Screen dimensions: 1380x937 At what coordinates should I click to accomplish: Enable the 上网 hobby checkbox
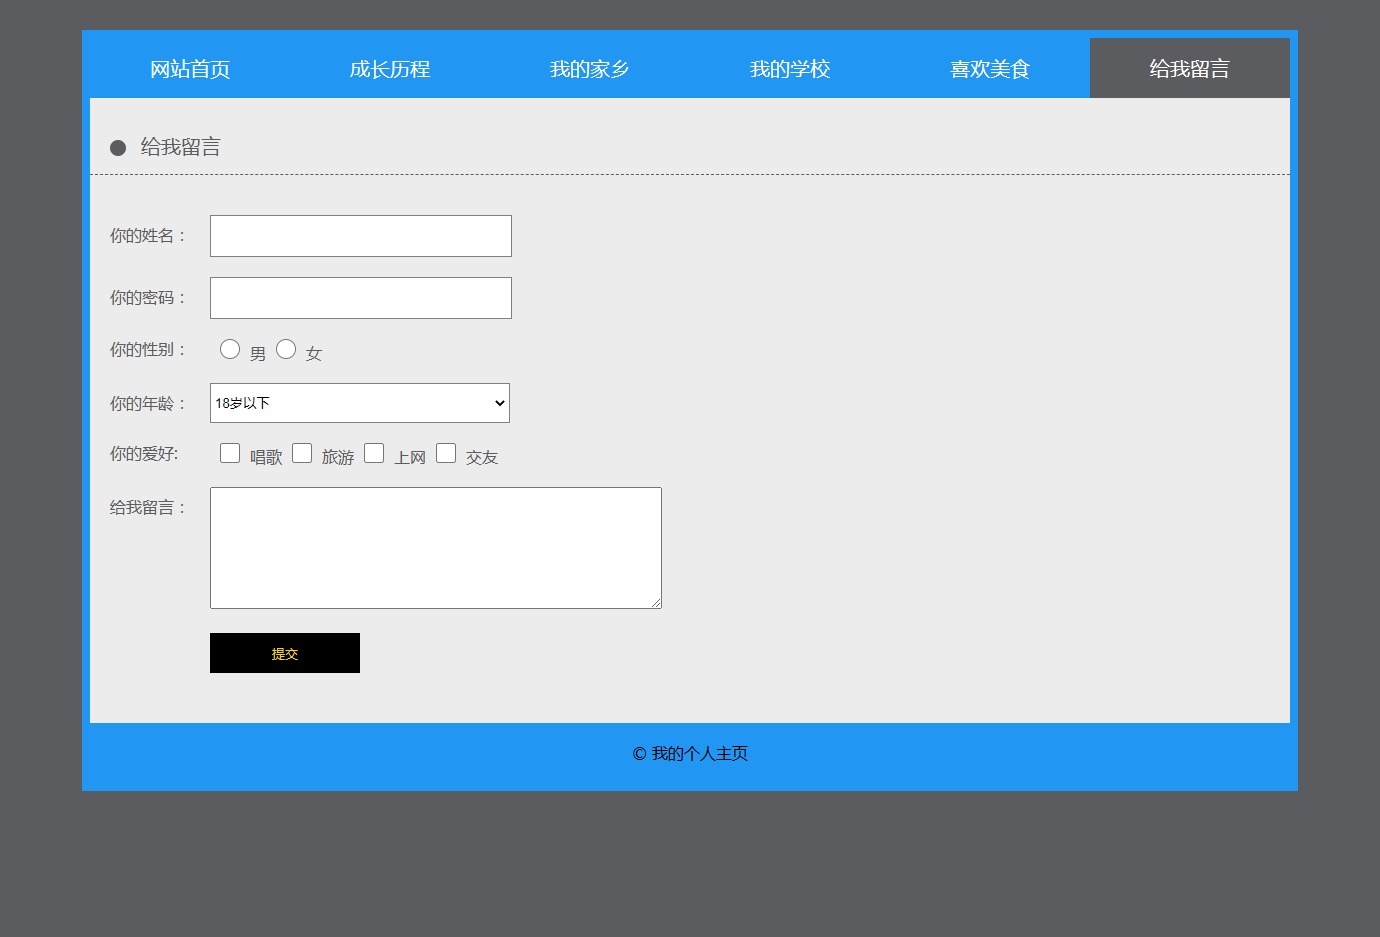tap(374, 453)
